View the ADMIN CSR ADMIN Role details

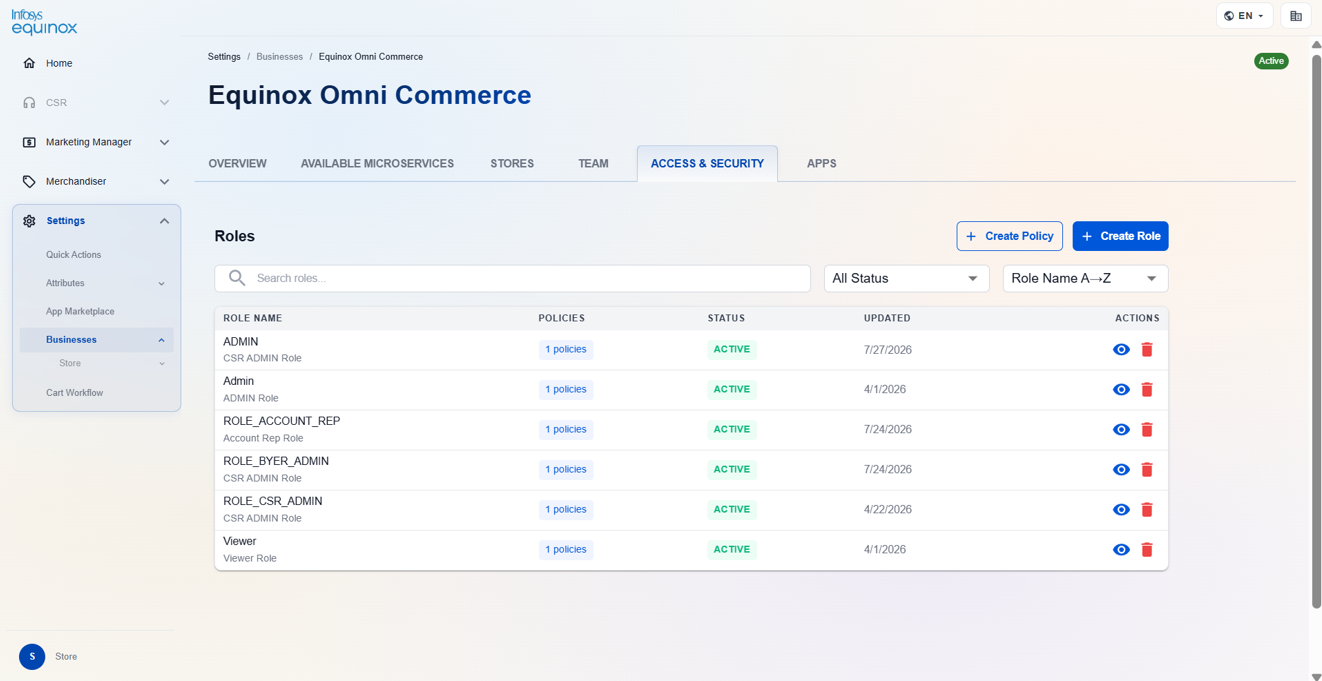1121,350
